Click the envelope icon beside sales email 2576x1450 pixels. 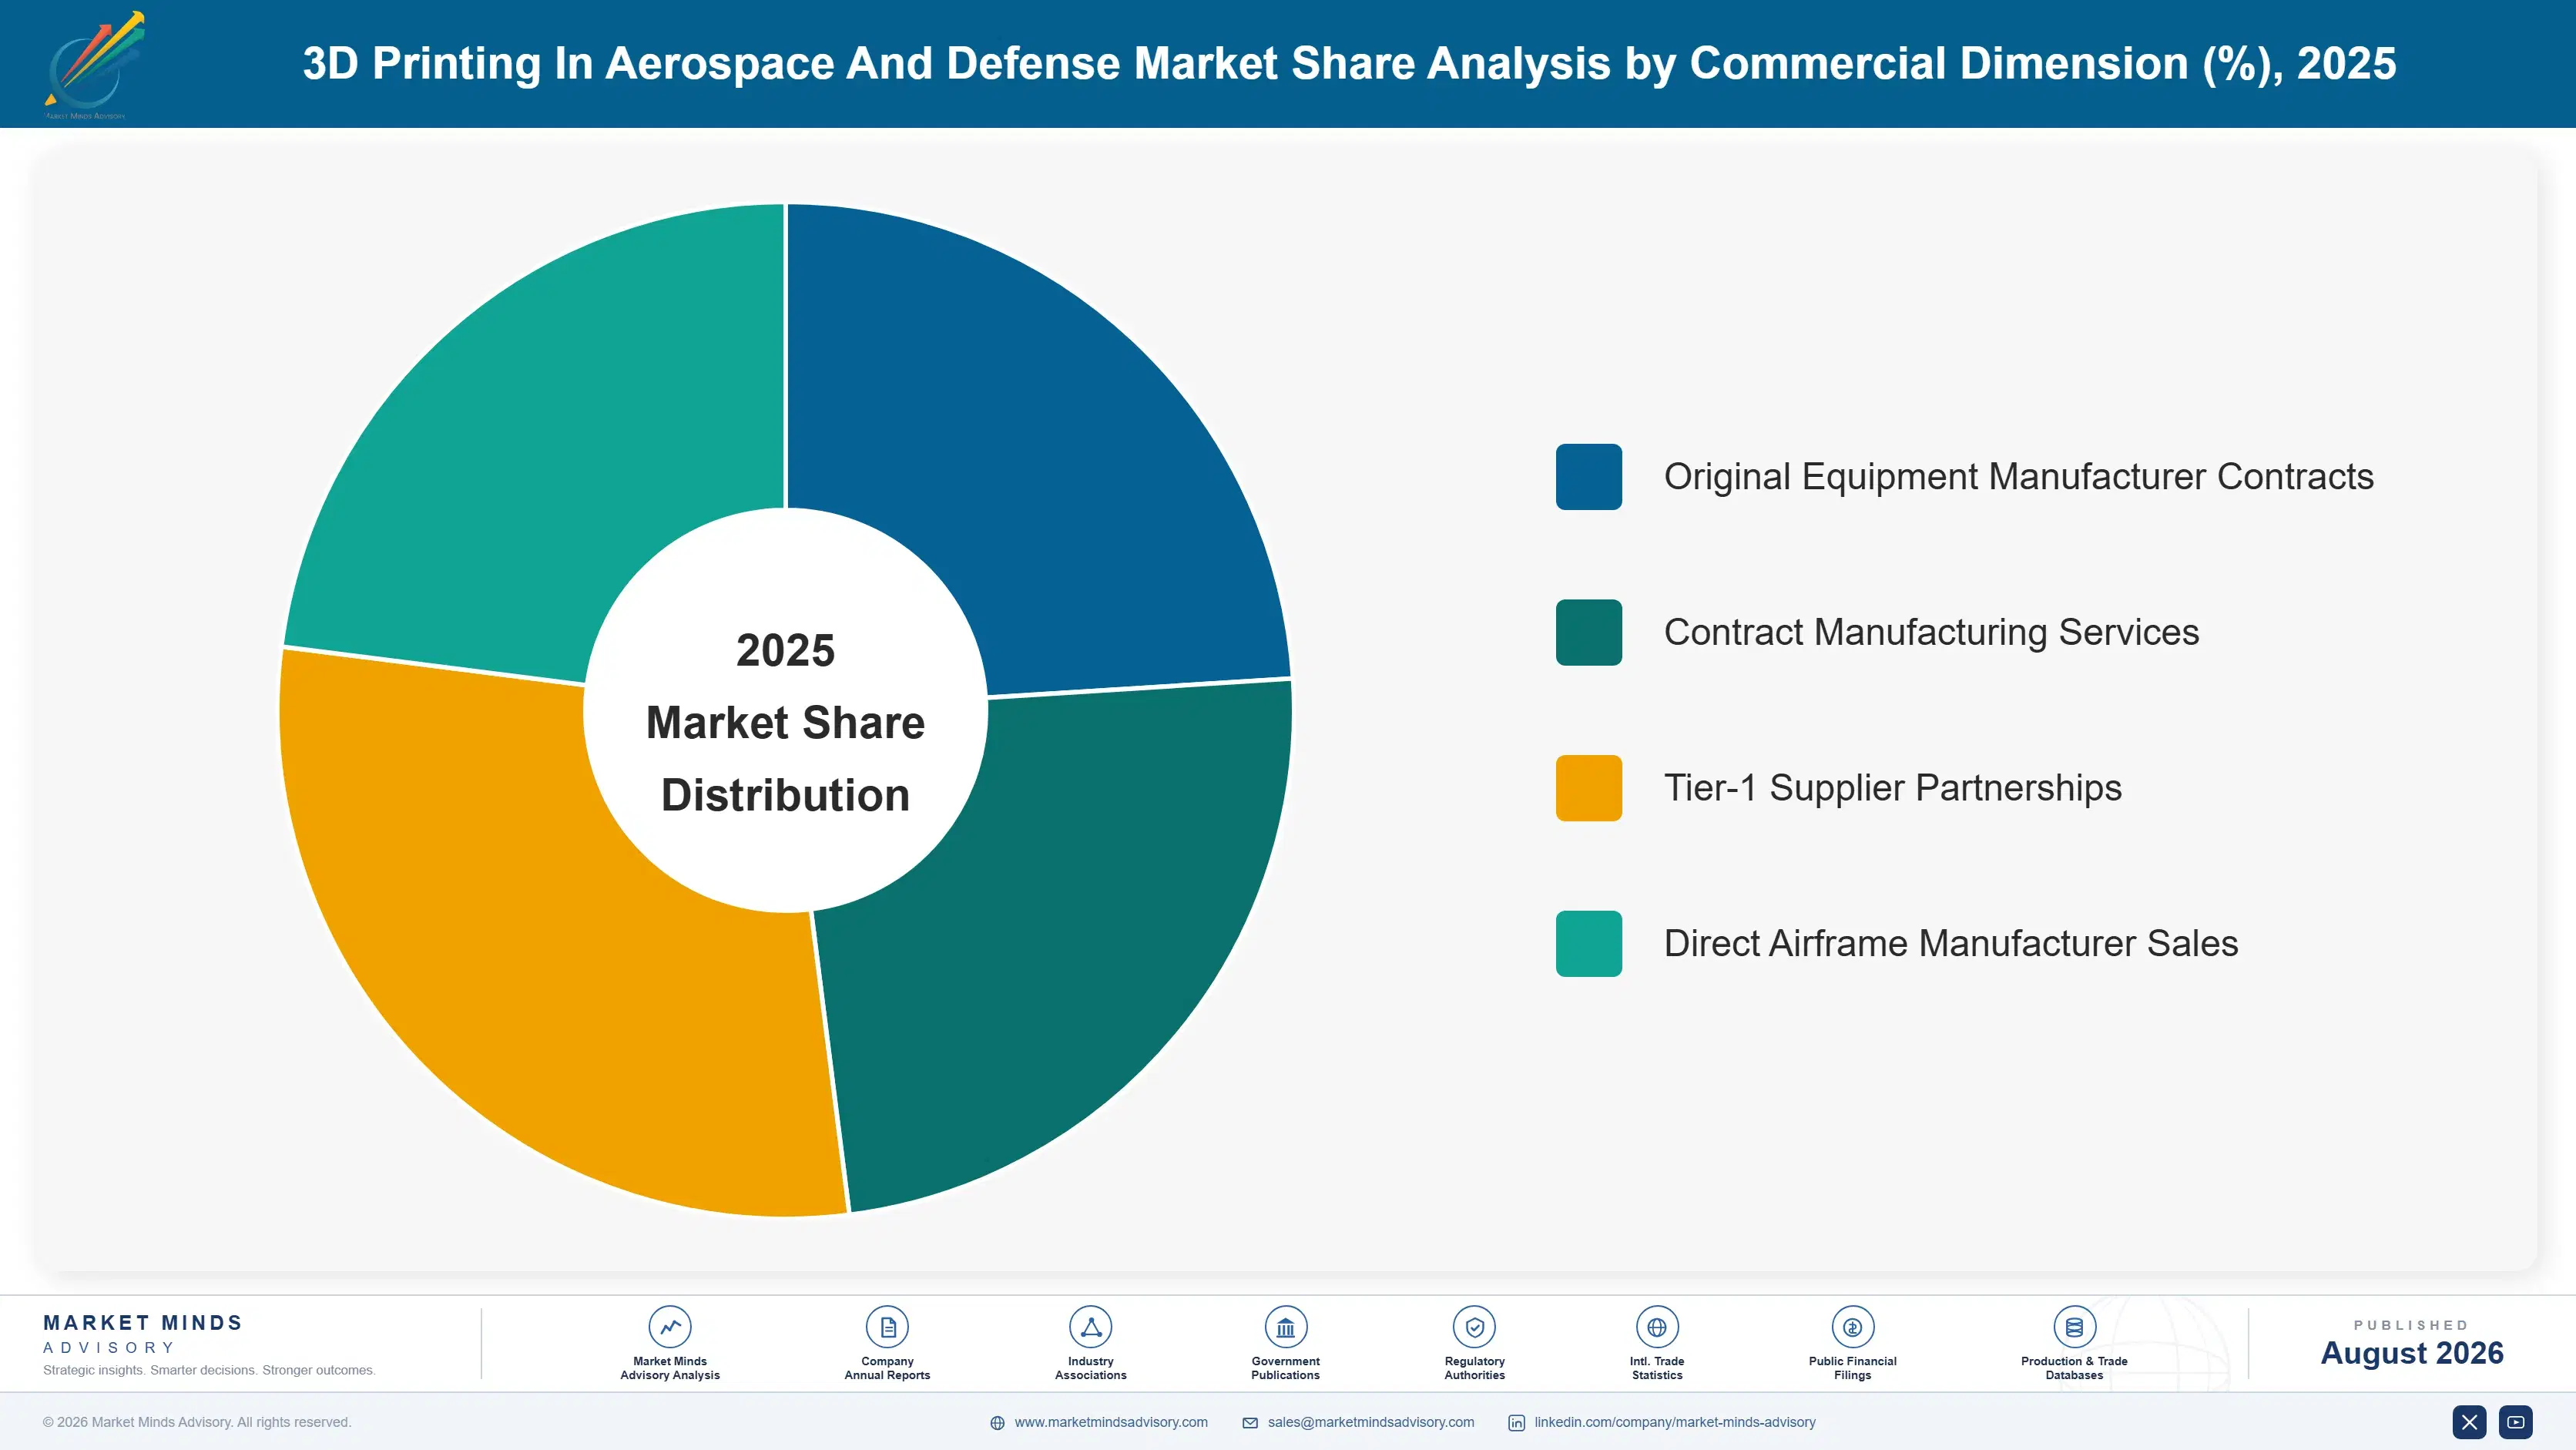coord(1250,1423)
